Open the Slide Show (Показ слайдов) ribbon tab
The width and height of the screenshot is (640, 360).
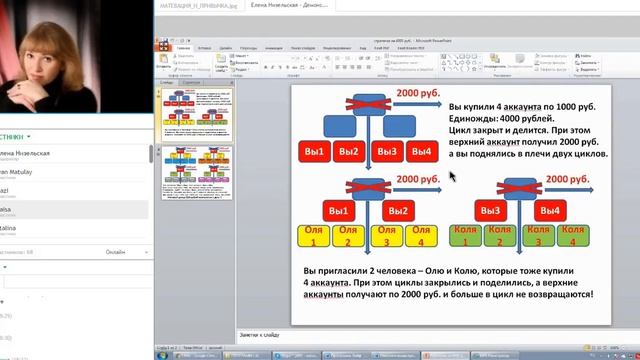coord(303,48)
